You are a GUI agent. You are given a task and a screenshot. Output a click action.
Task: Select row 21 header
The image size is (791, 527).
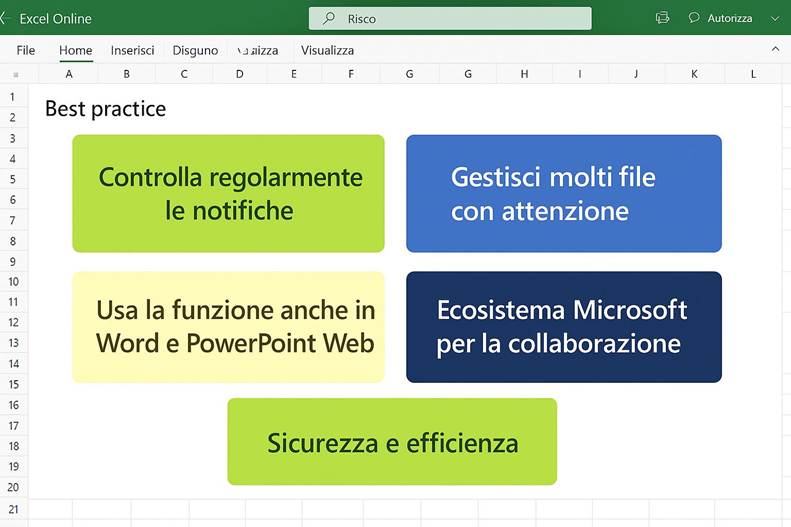pos(14,509)
